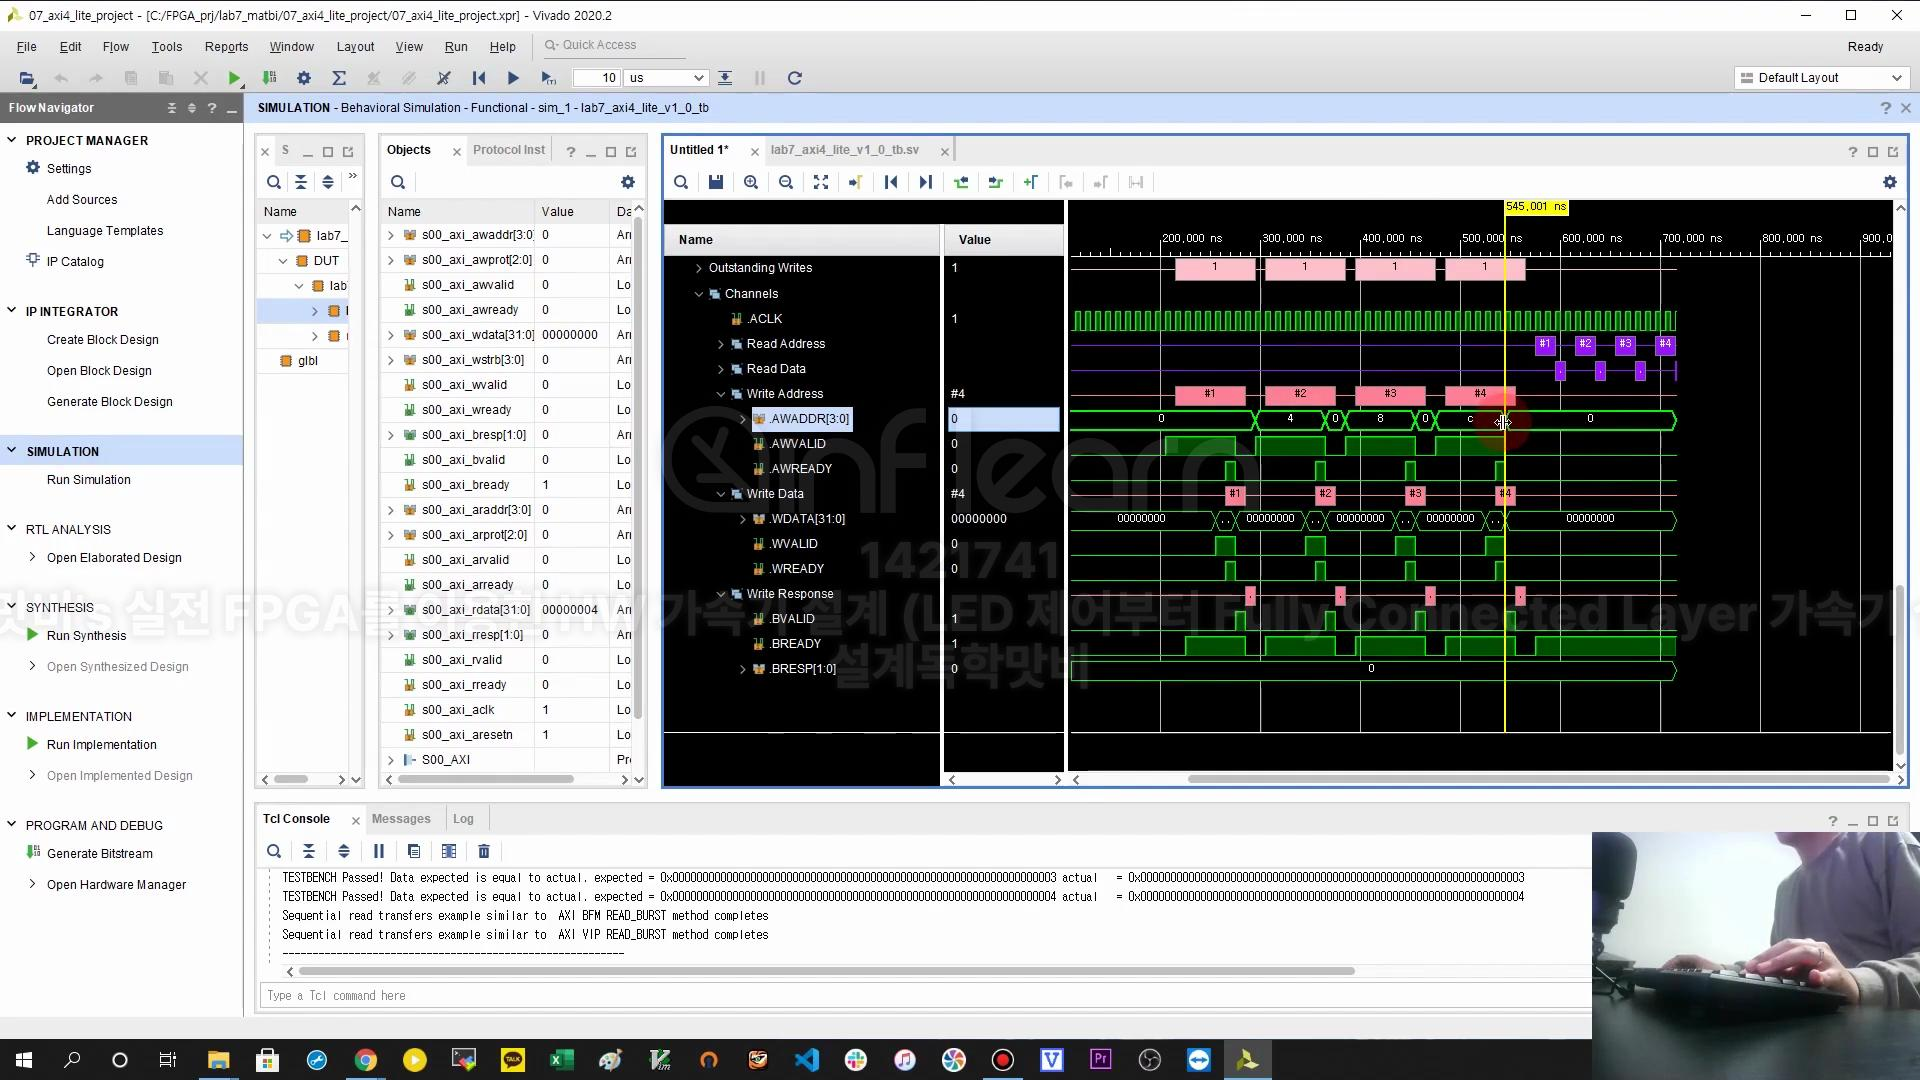Open the Reports menu
This screenshot has height=1080, width=1920.
tap(226, 46)
